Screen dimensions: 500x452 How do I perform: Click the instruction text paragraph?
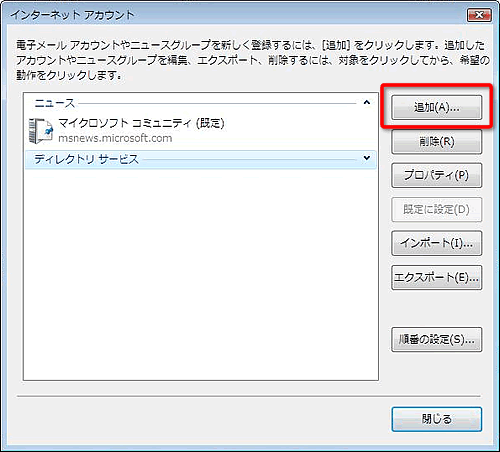(x=253, y=60)
